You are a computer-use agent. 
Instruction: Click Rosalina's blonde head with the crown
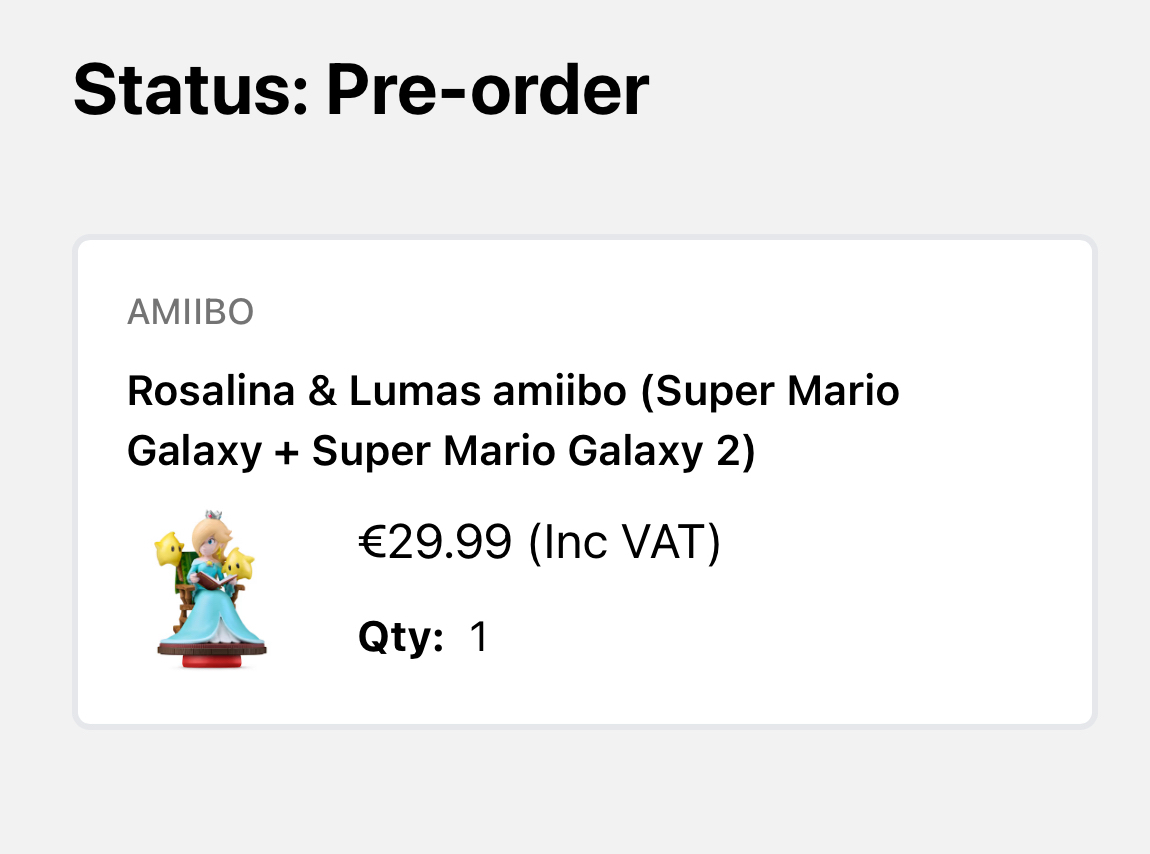click(x=211, y=532)
